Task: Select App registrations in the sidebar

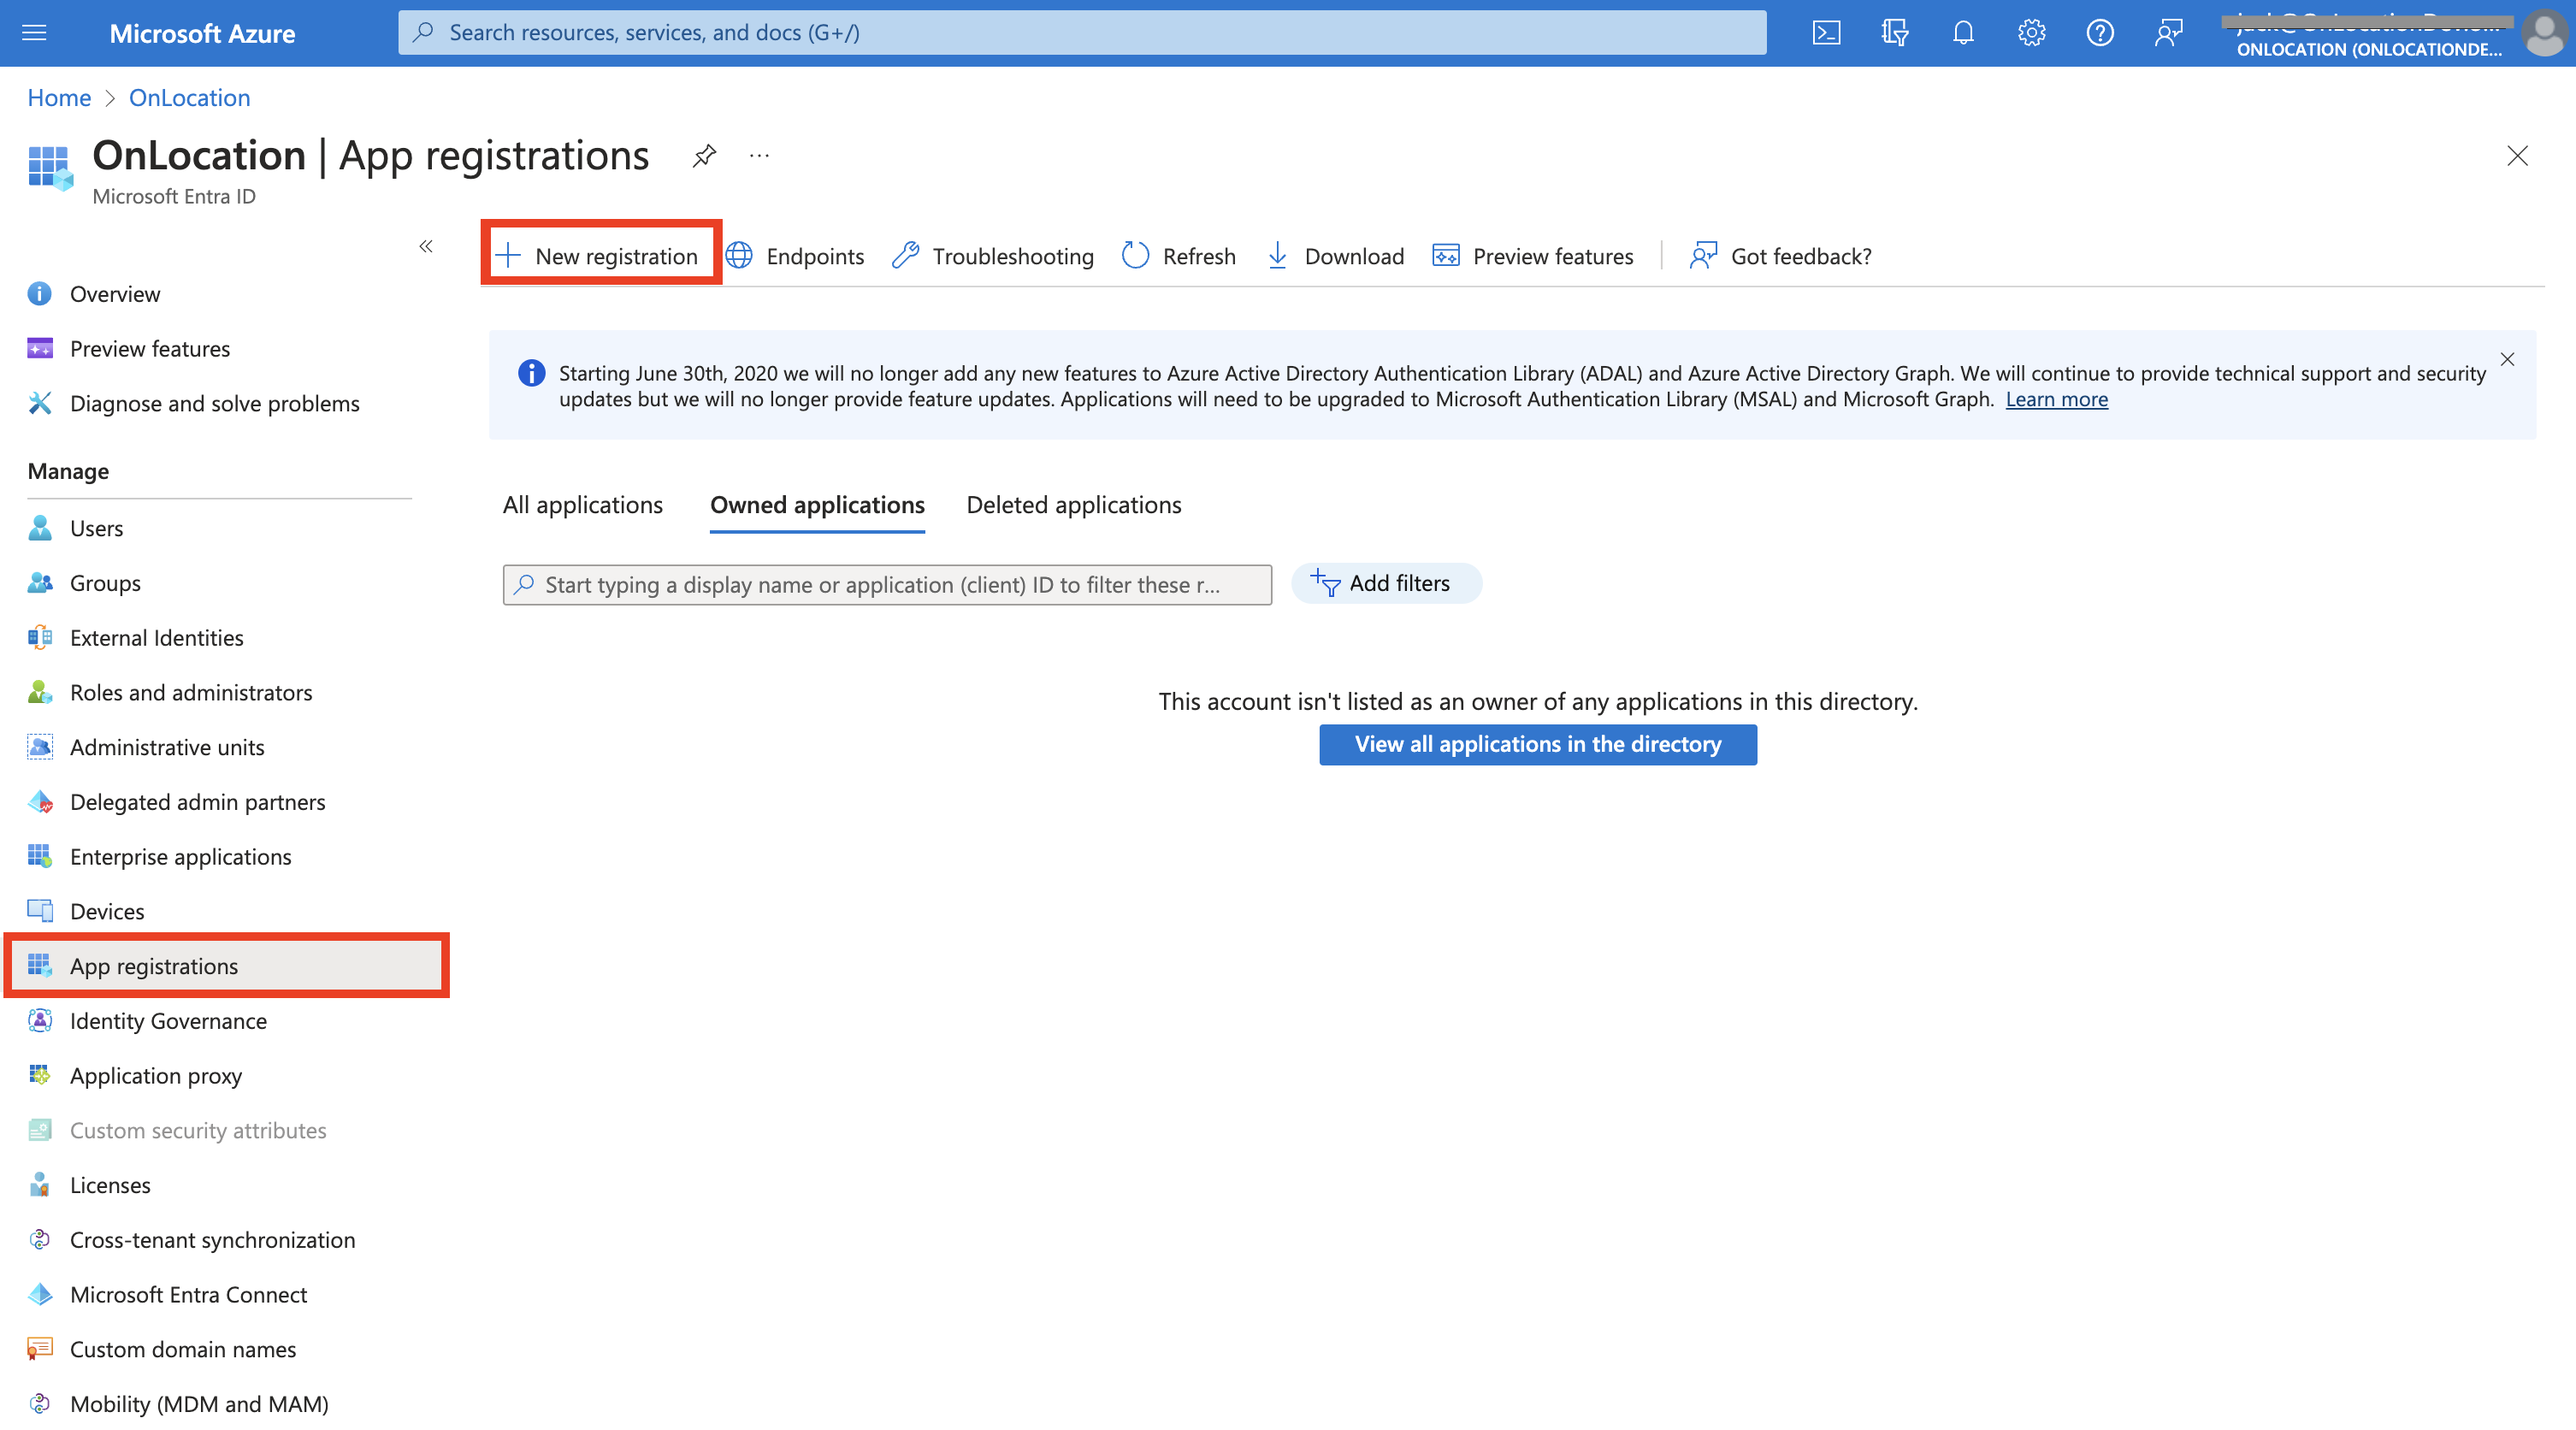Action: (x=226, y=966)
